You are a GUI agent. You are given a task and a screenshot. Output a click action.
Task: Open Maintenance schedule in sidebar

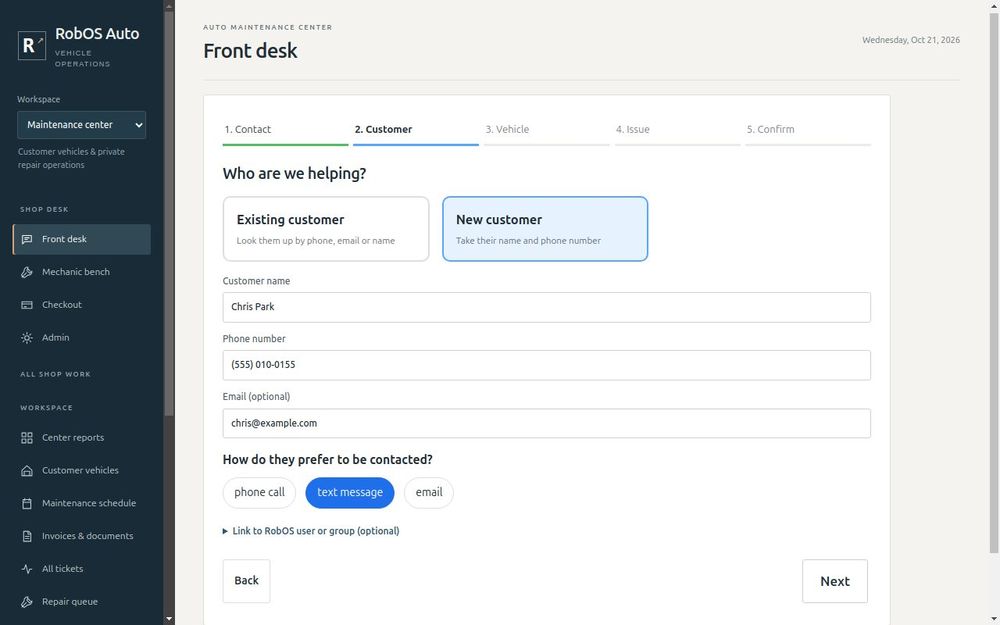(82, 503)
